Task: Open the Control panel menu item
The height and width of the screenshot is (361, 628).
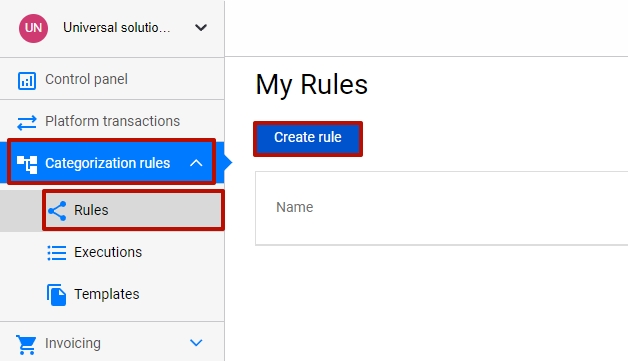Action: [x=112, y=79]
